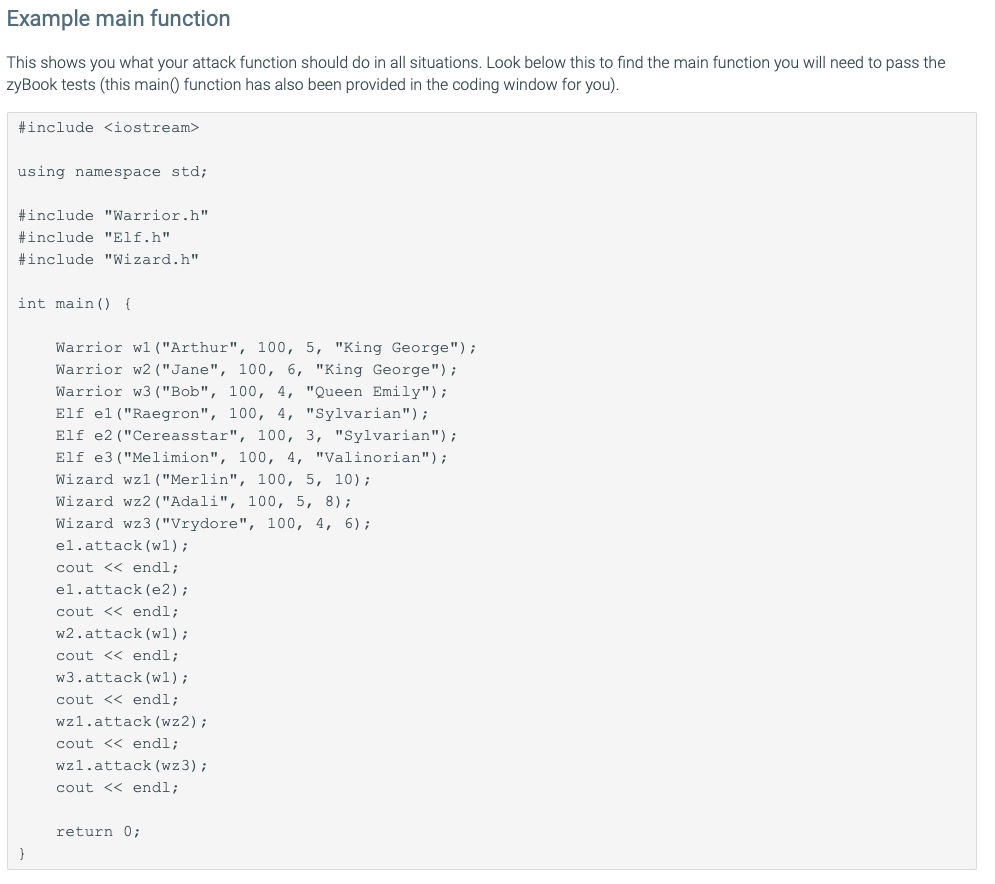Click the Elf e2 "Cereasstar" declaration line
Image resolution: width=995 pixels, height=884 pixels.
(256, 436)
